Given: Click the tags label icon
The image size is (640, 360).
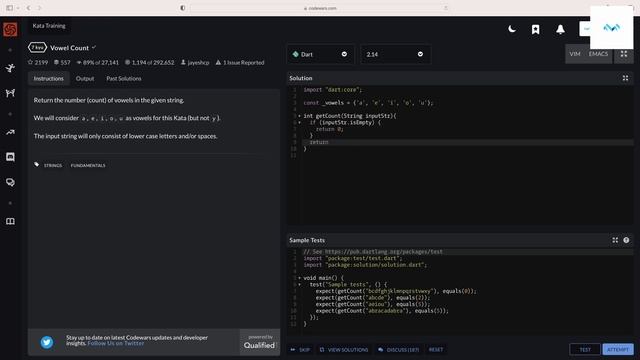Looking at the screenshot, I should [x=37, y=164].
